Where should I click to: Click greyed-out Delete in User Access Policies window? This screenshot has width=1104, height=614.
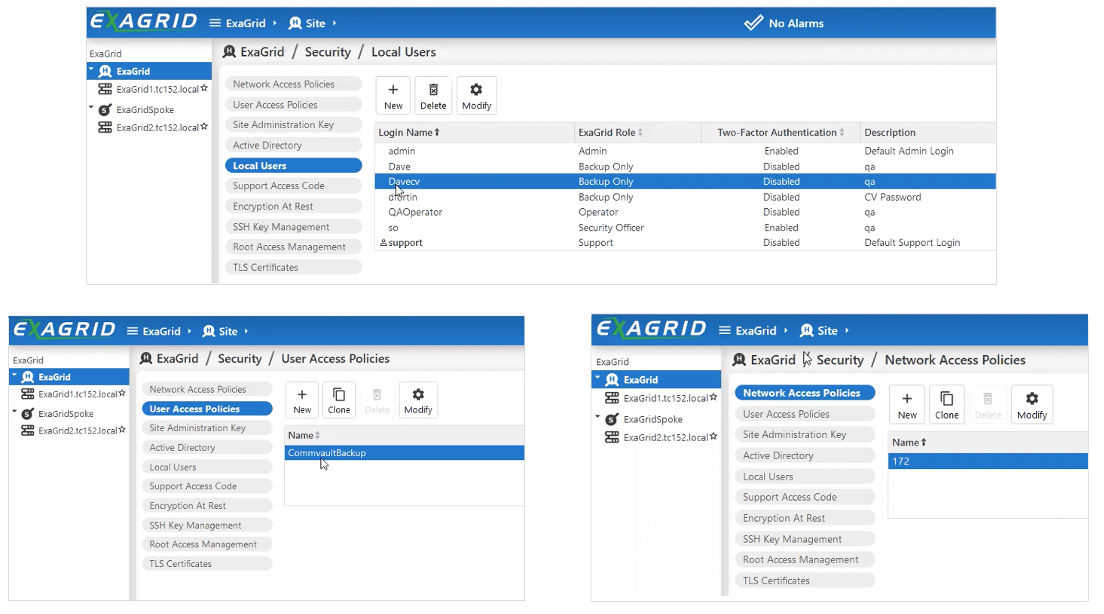[377, 400]
